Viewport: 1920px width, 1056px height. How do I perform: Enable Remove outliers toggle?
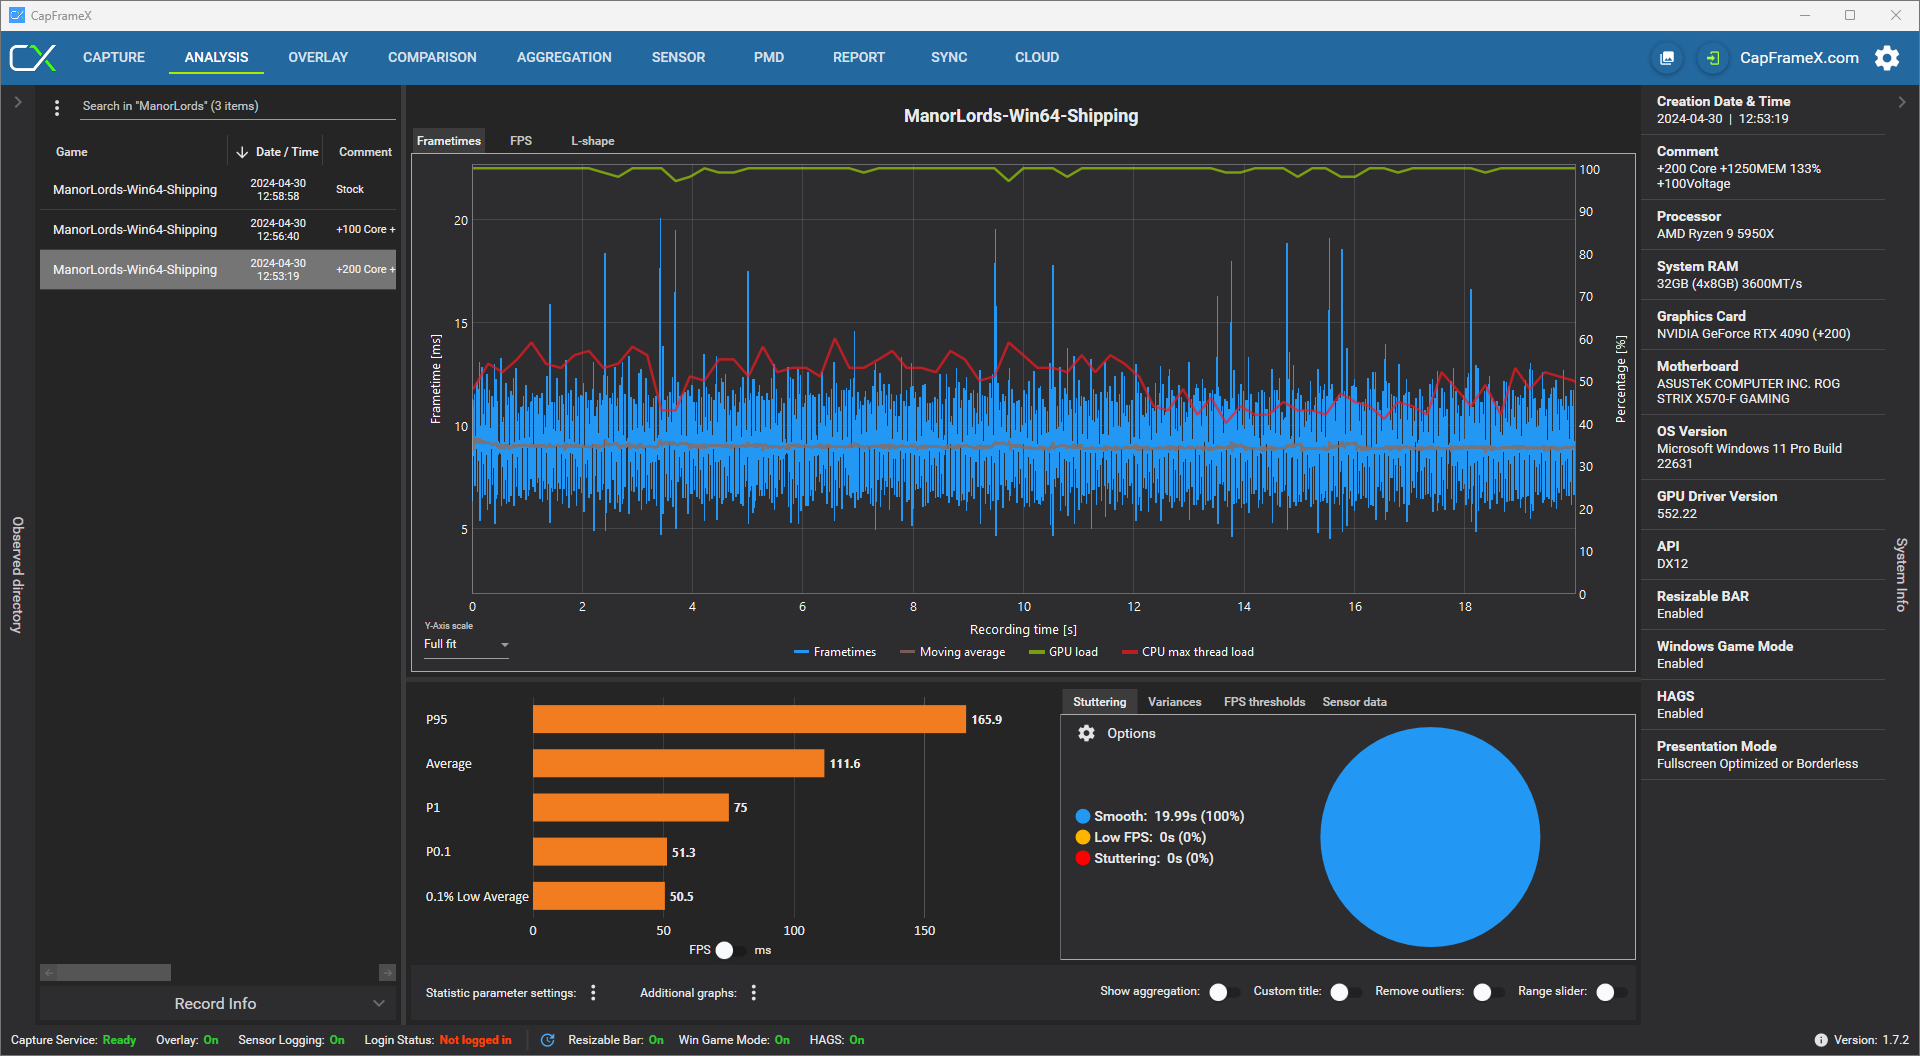coord(1489,992)
